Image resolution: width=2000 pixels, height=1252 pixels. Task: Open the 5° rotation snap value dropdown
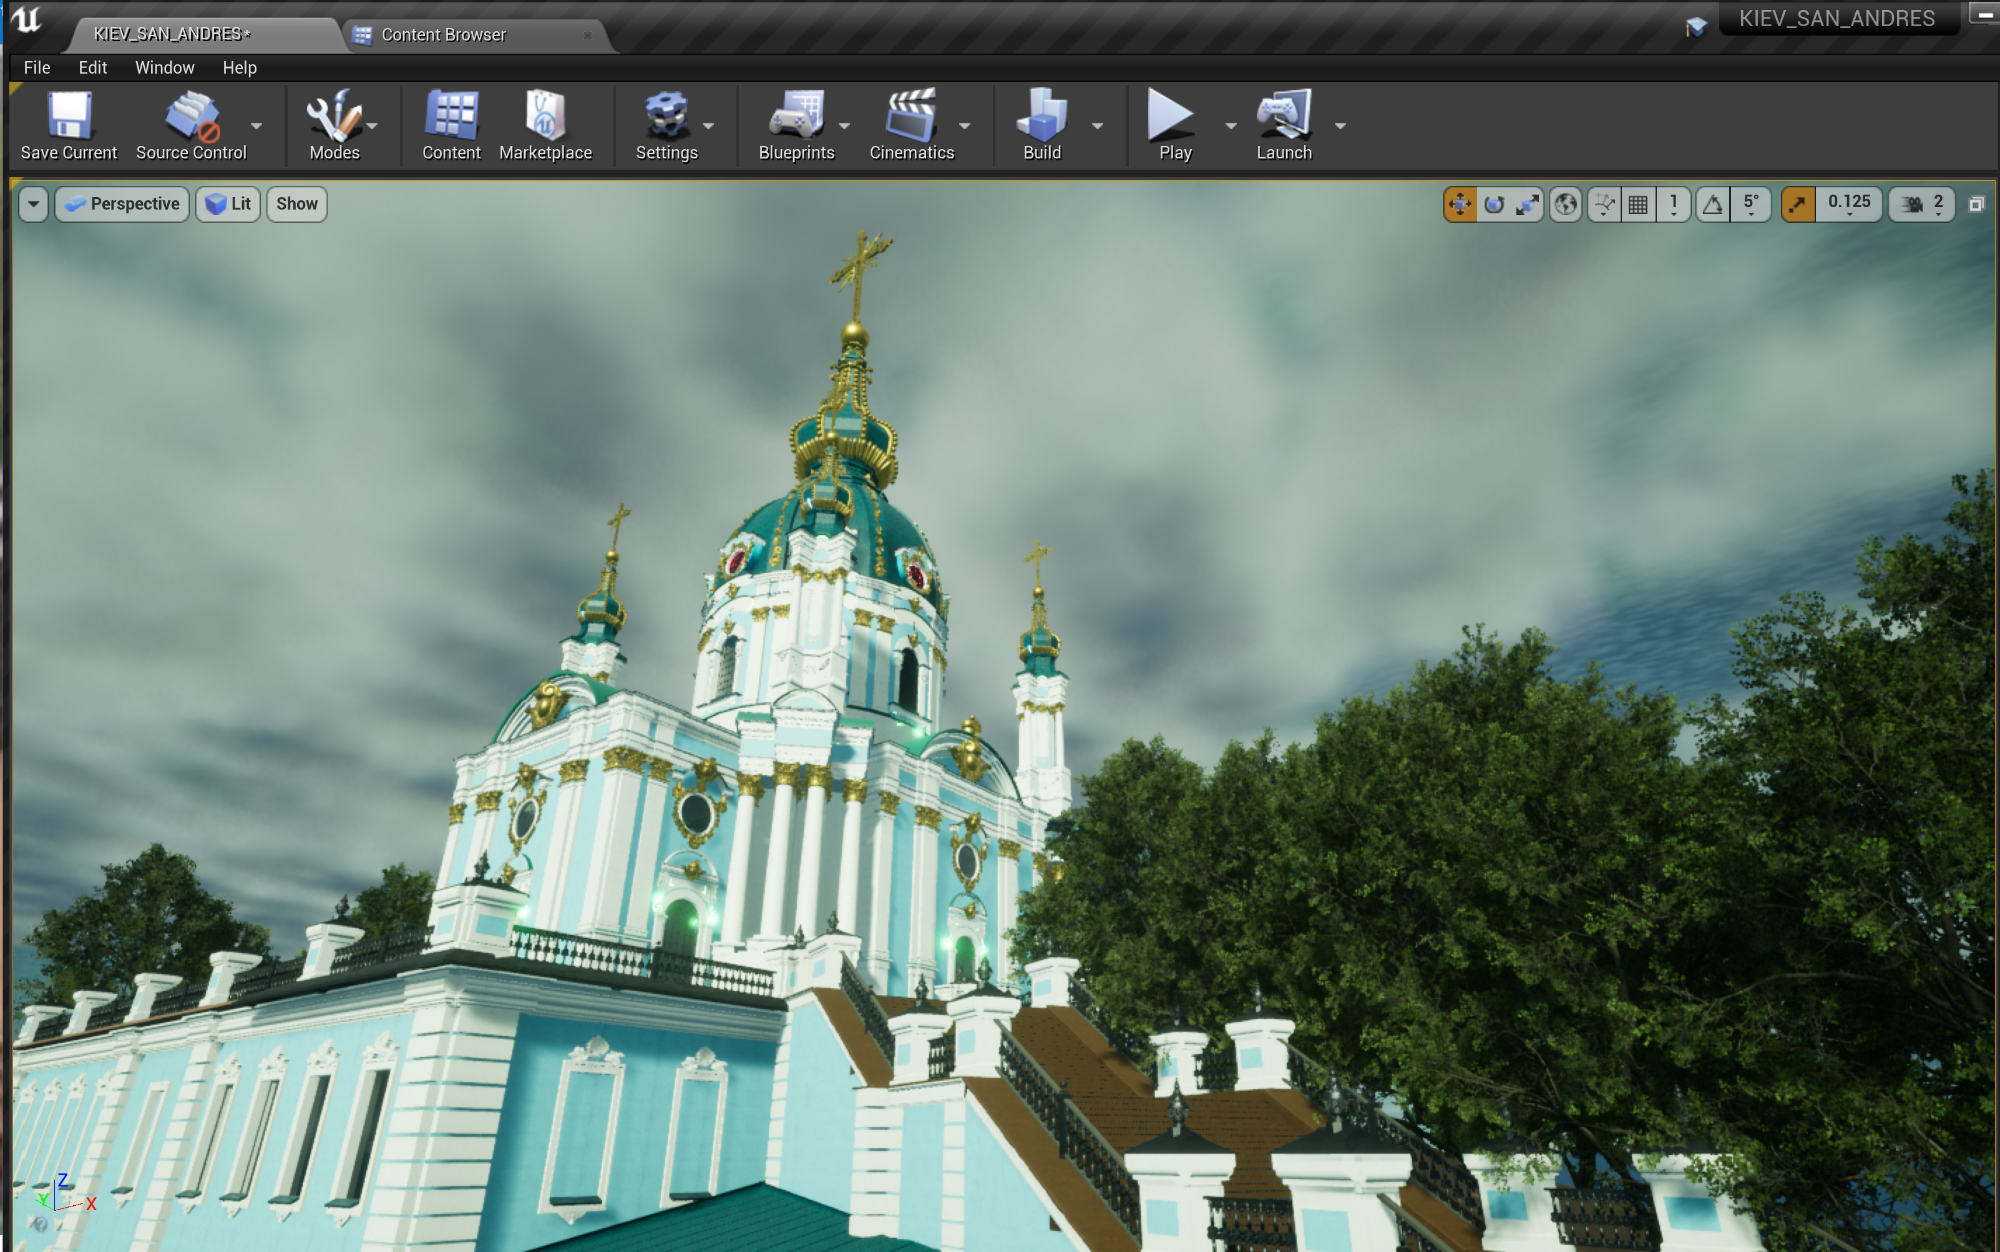point(1751,204)
